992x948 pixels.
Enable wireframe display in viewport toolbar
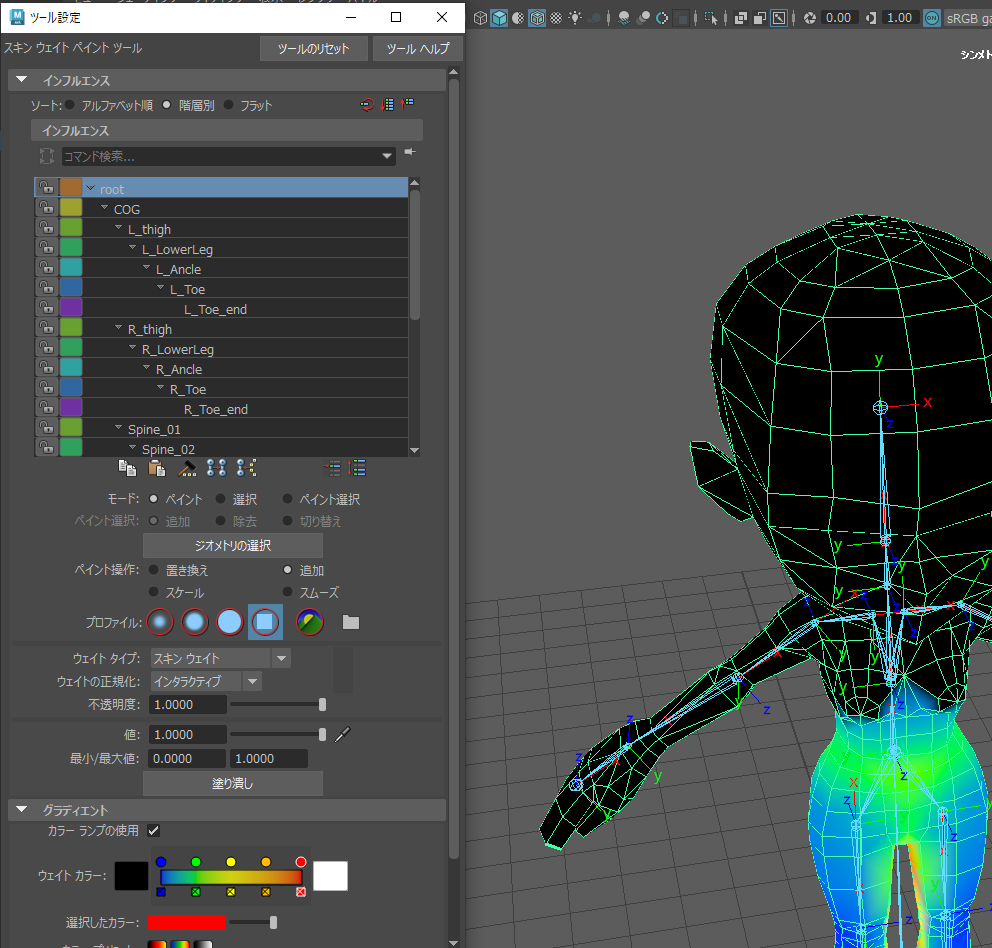click(x=480, y=18)
